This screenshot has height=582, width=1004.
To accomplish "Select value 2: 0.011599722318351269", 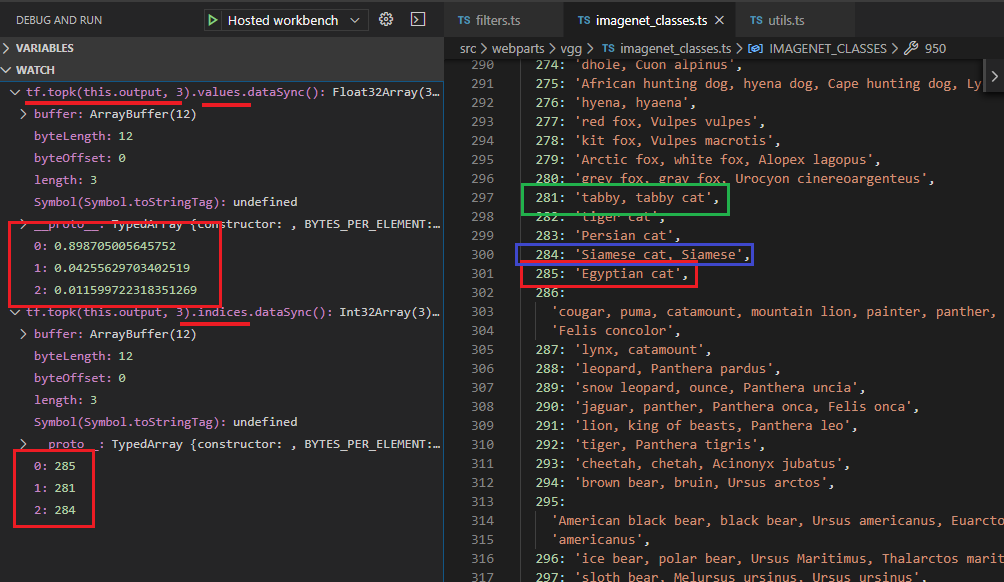I will (115, 290).
